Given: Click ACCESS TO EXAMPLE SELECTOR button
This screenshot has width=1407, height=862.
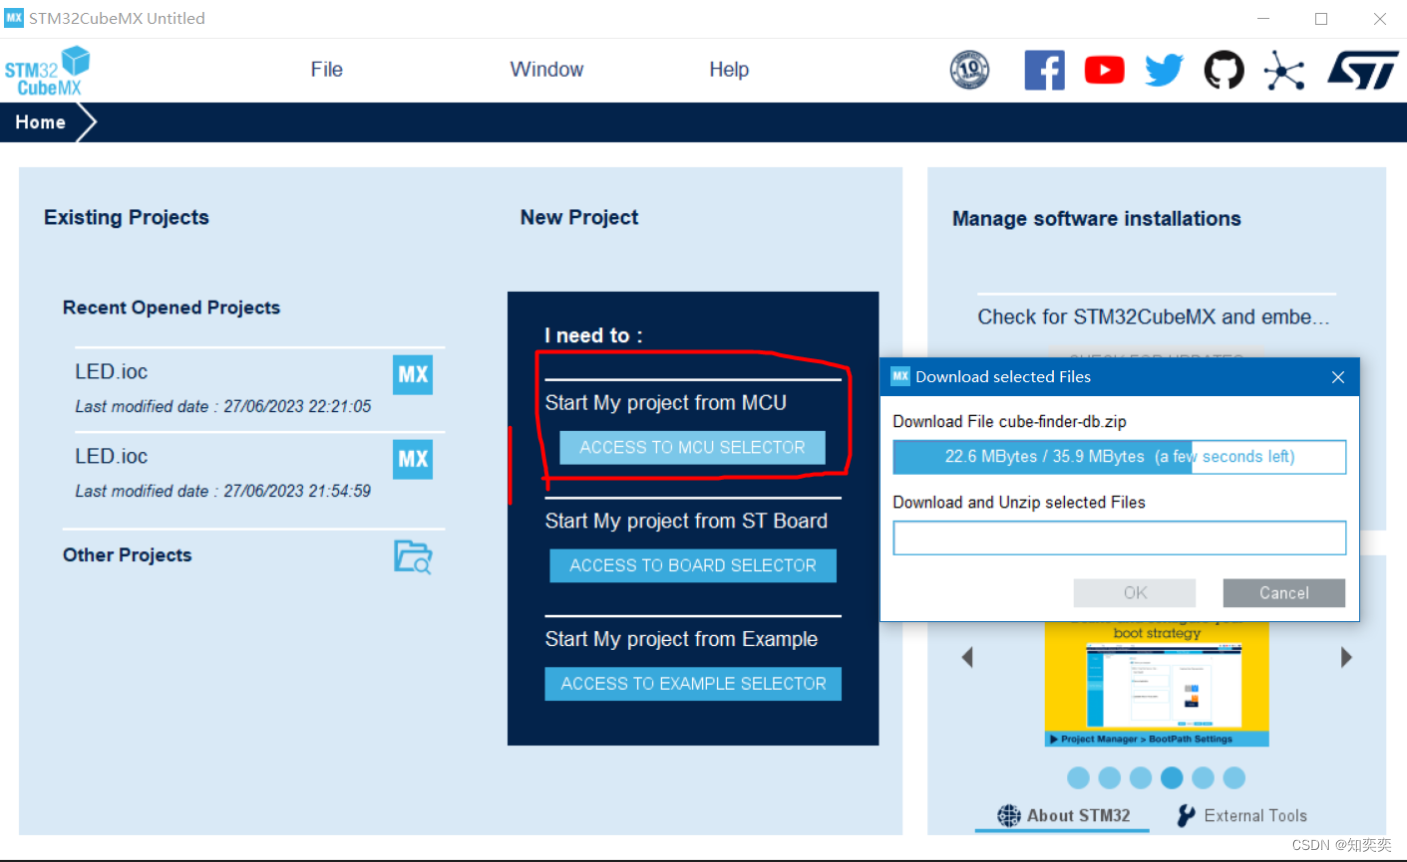Looking at the screenshot, I should click(x=693, y=684).
